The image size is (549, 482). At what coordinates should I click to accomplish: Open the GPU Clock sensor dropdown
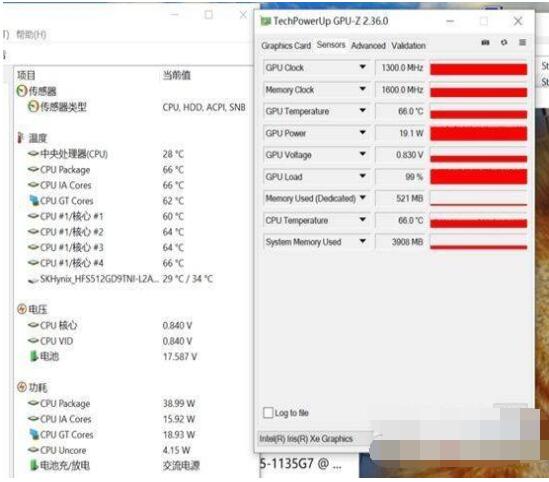coord(363,67)
